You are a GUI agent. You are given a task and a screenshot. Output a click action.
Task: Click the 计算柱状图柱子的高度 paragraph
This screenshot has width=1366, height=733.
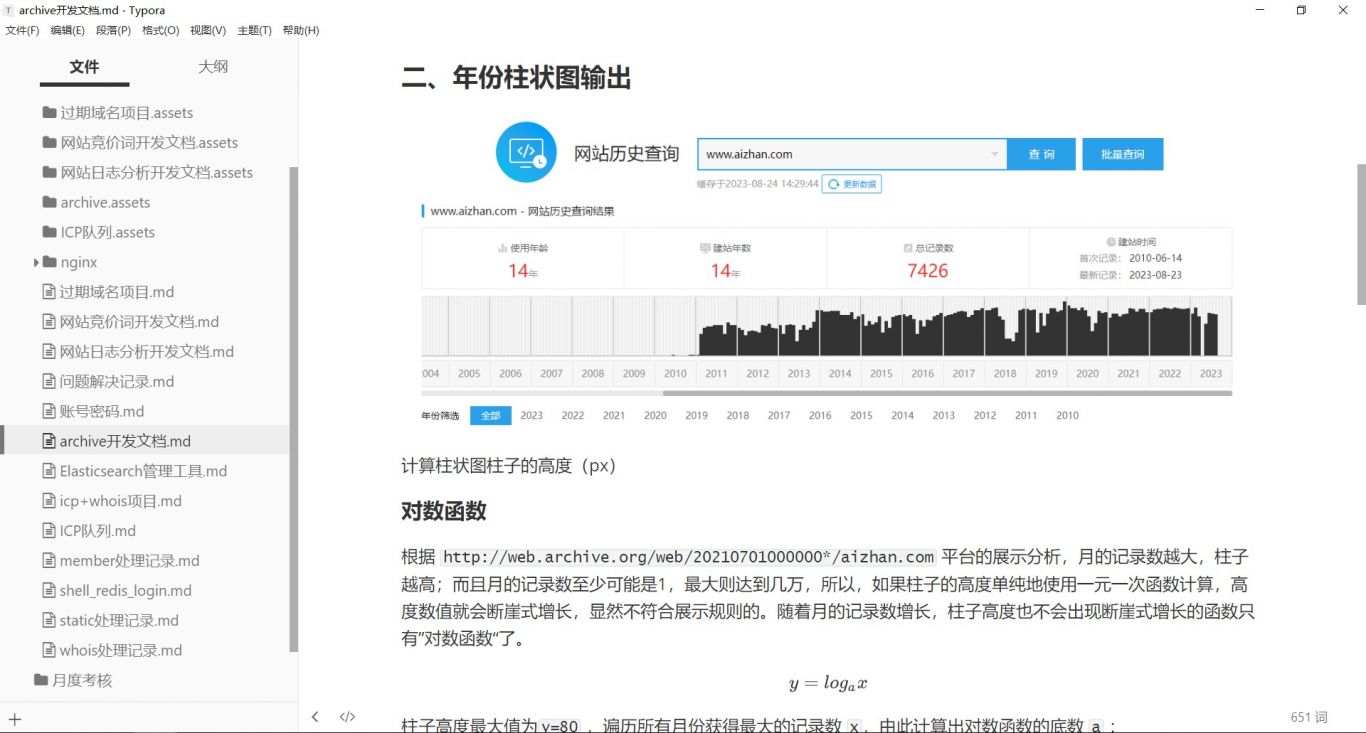[510, 466]
